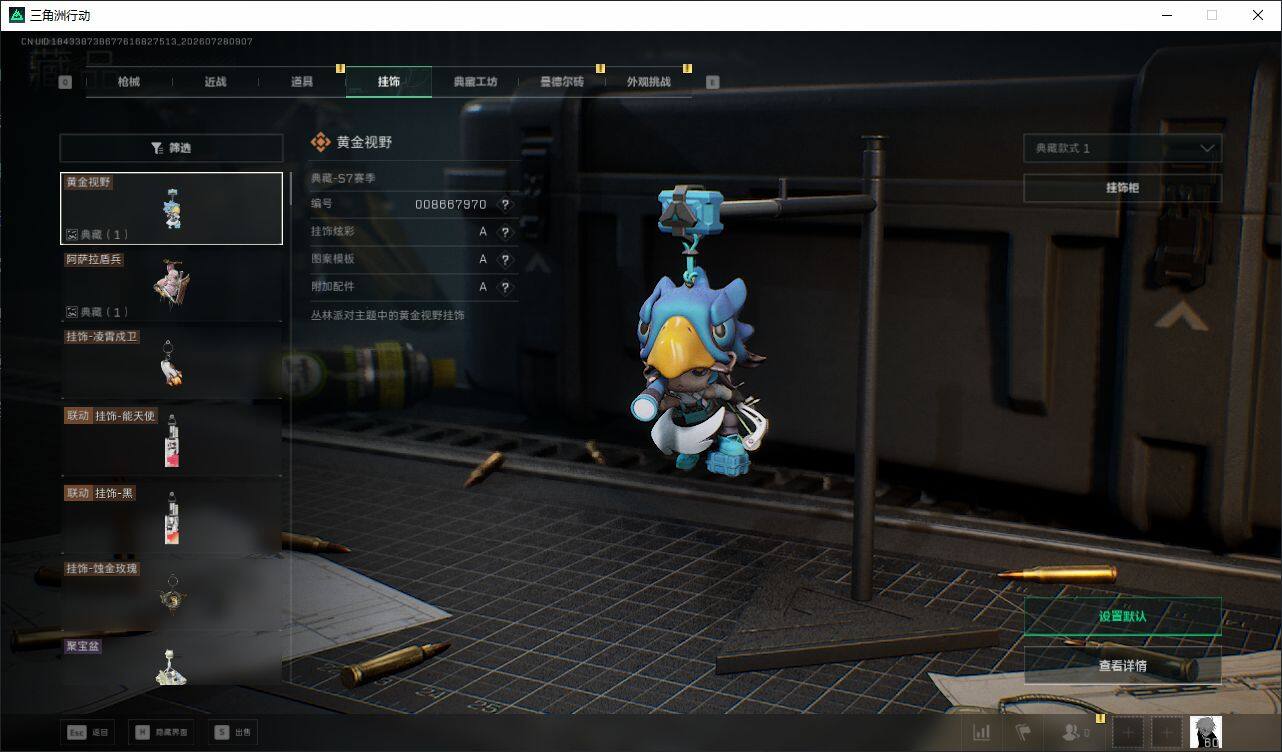The height and width of the screenshot is (752, 1282).
Task: Switch to the 外观挑战 tab
Action: pyautogui.click(x=649, y=82)
